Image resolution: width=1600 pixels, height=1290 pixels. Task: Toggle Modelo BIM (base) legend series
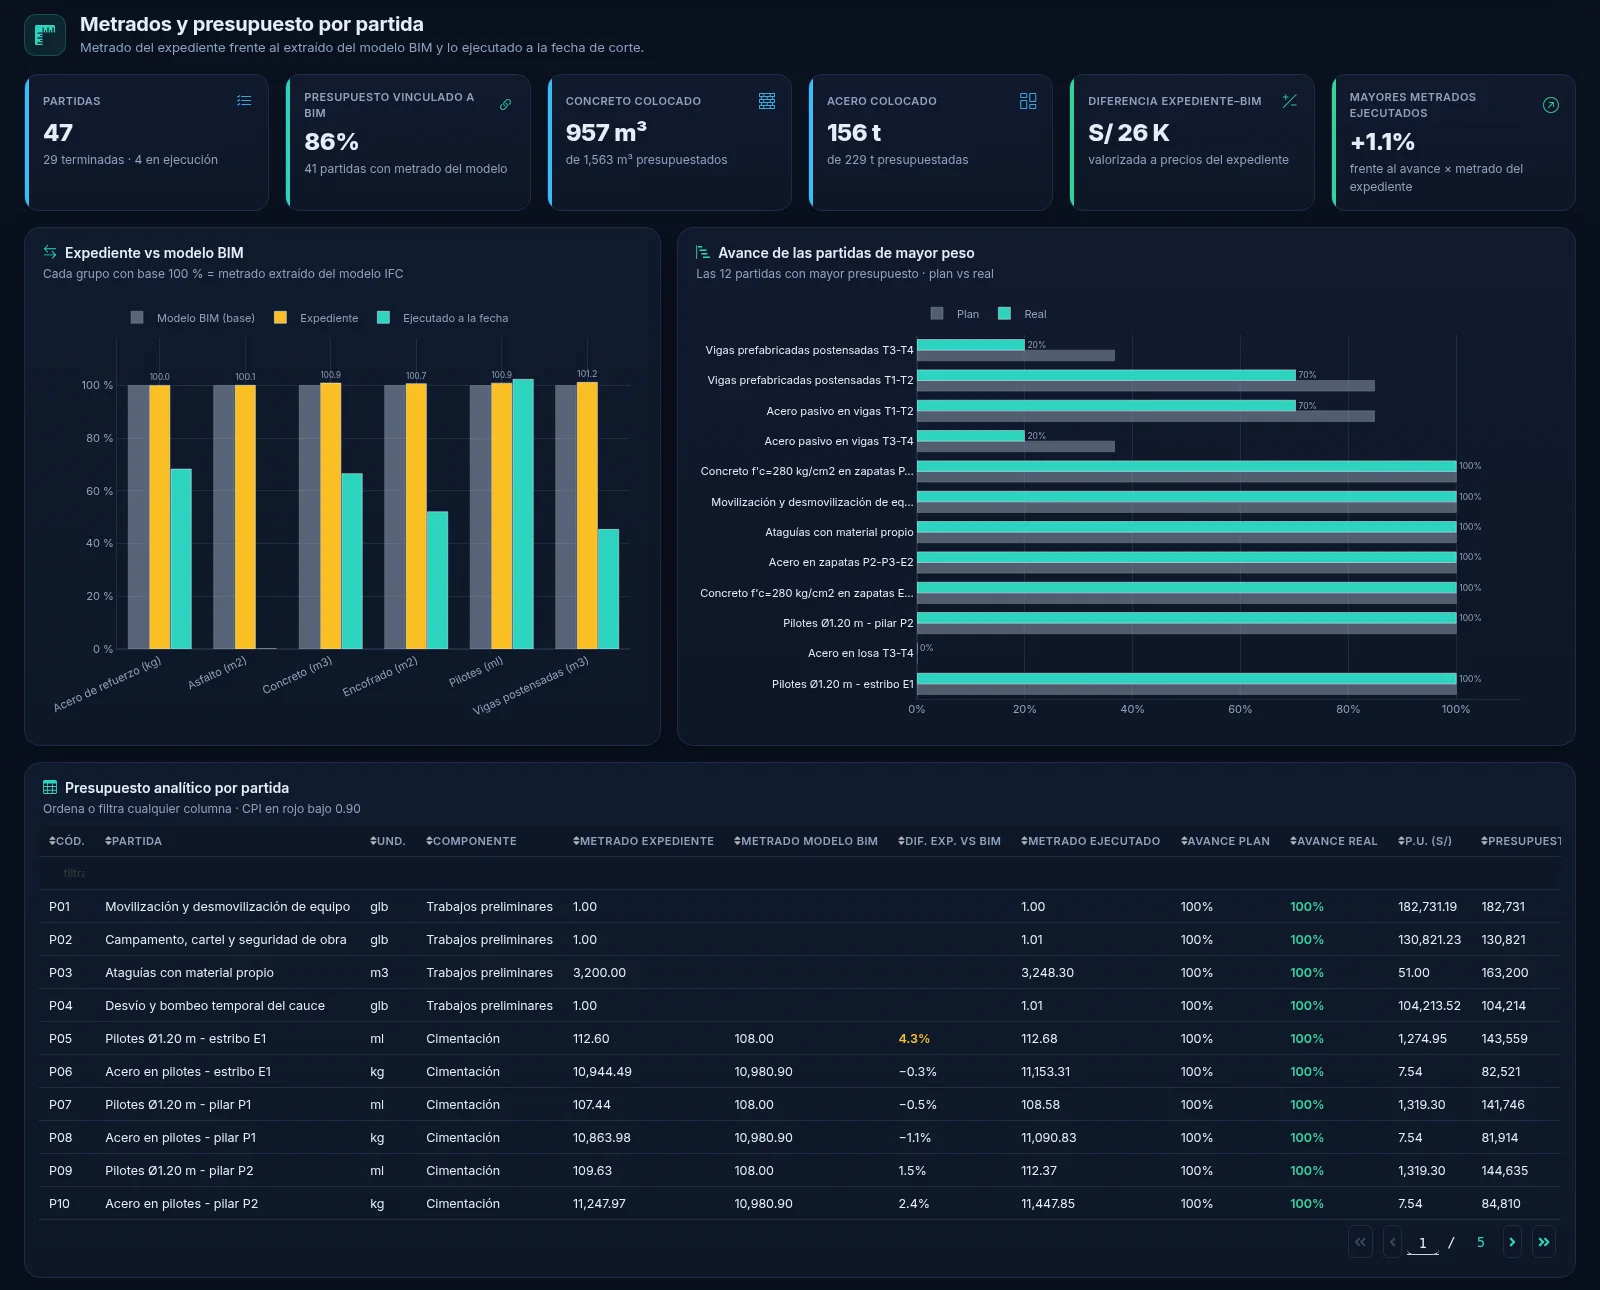click(193, 318)
